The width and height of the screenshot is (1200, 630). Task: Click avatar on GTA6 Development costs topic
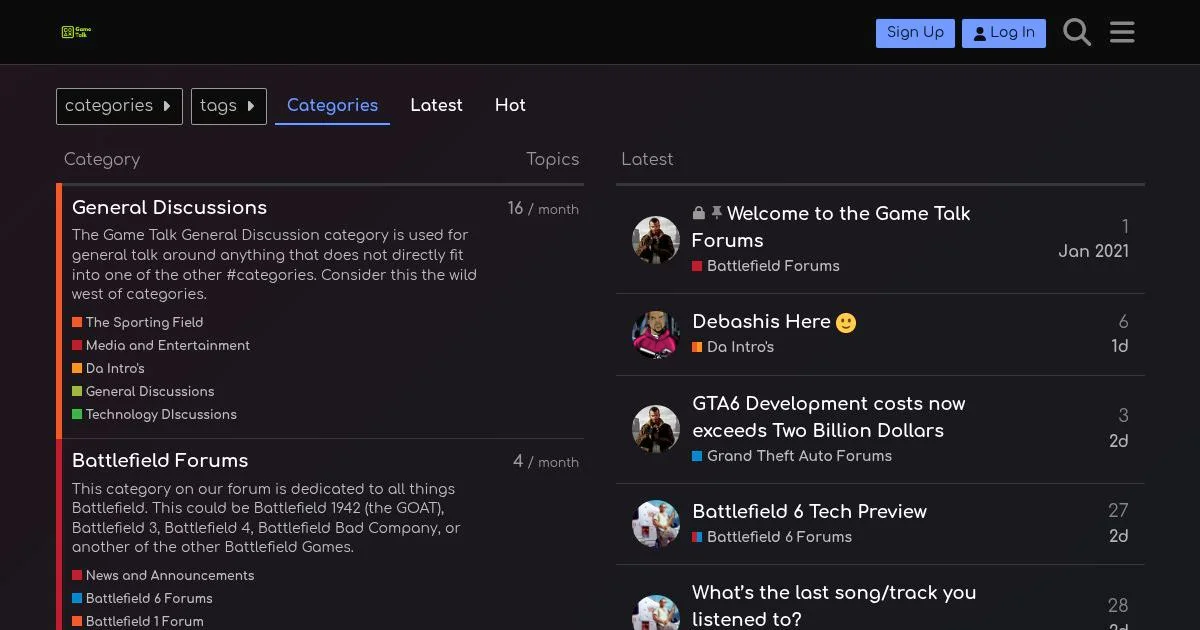pos(656,429)
